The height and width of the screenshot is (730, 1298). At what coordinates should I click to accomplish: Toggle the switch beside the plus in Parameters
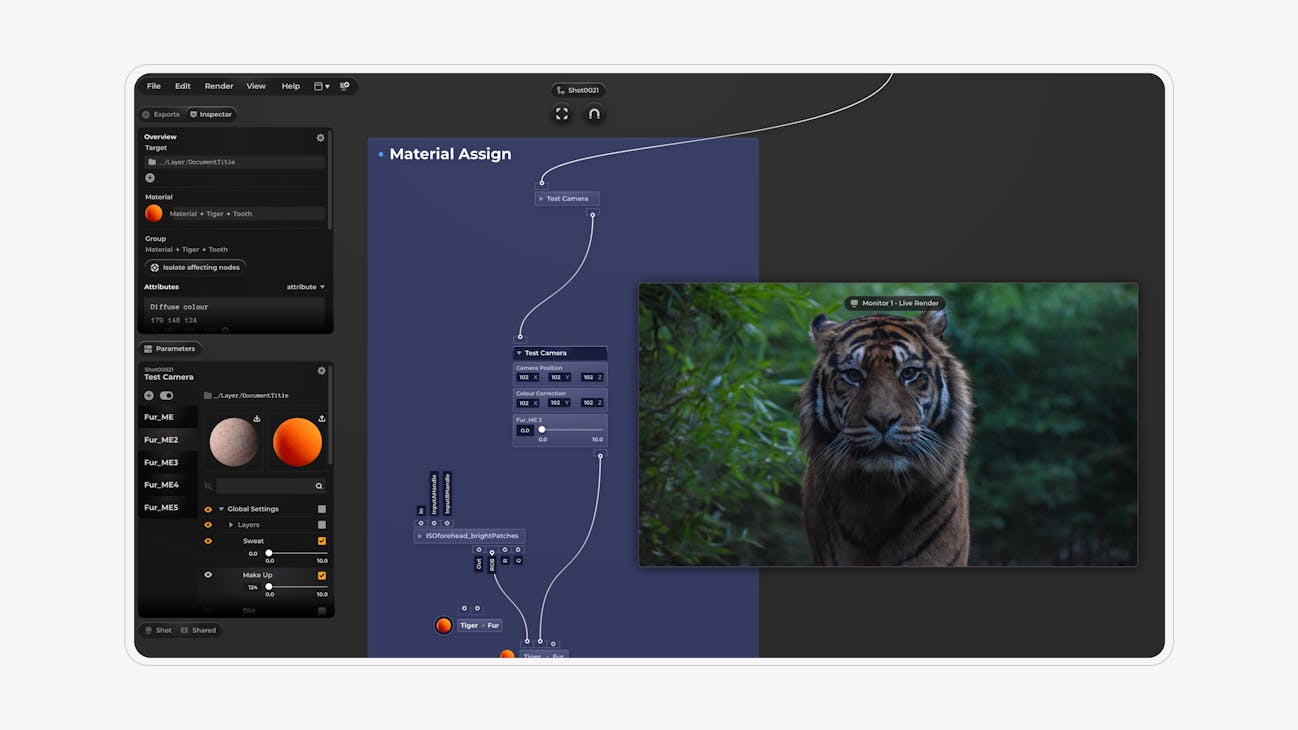click(166, 396)
